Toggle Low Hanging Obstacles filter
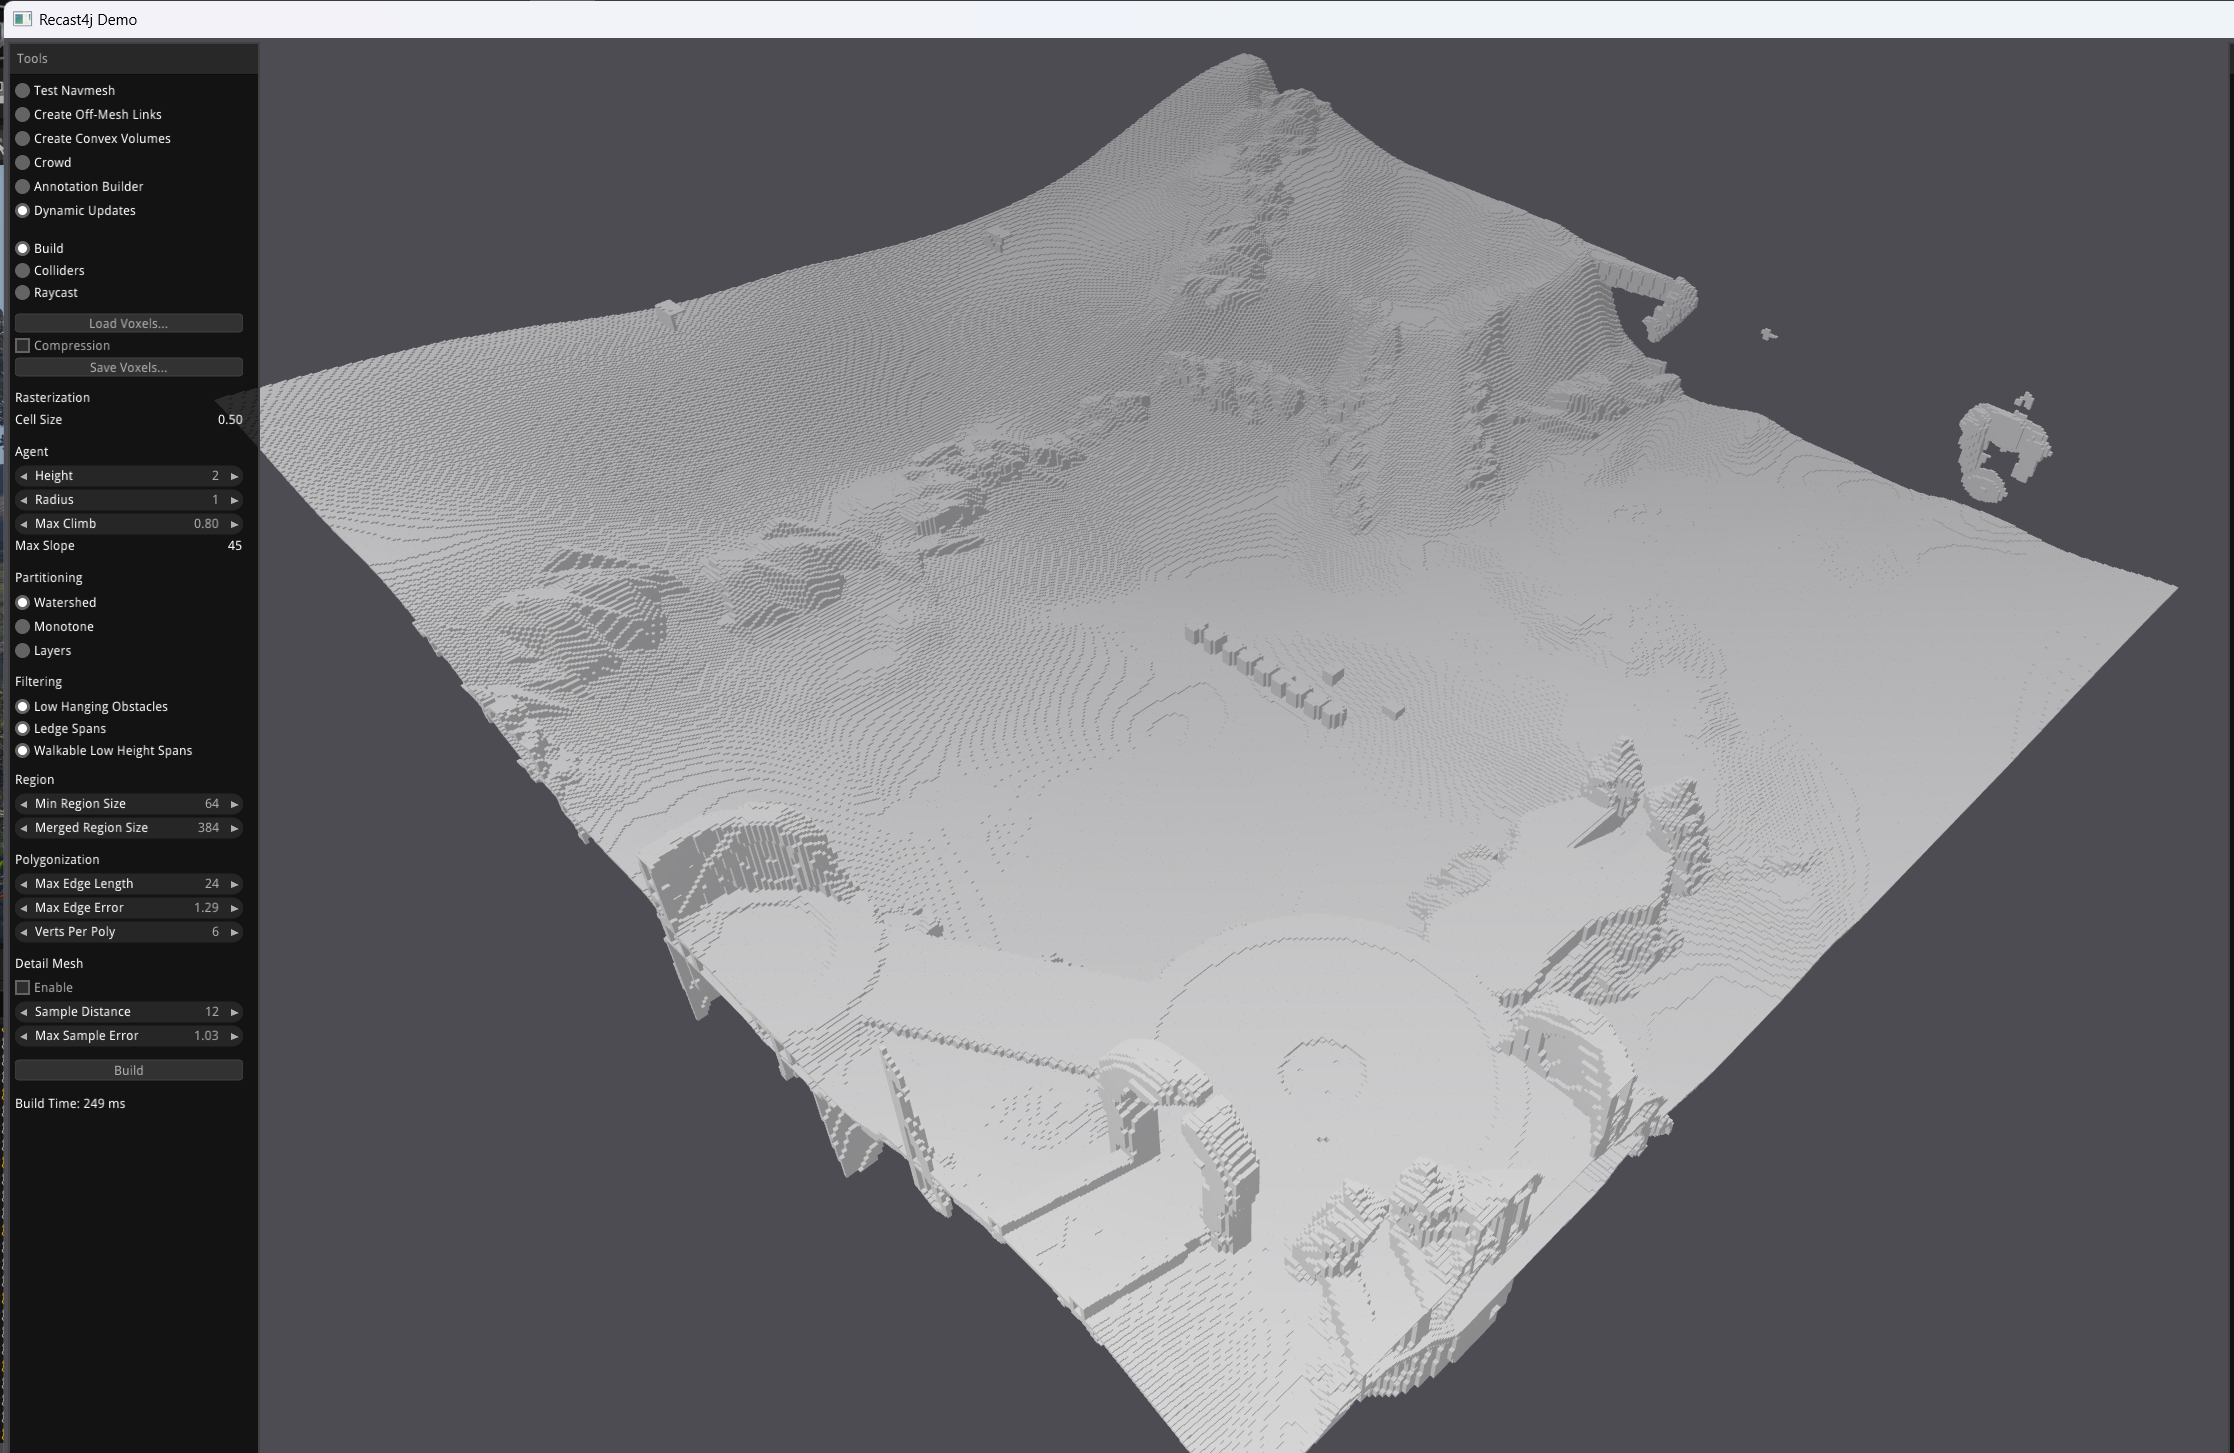The image size is (2234, 1453). [x=23, y=707]
